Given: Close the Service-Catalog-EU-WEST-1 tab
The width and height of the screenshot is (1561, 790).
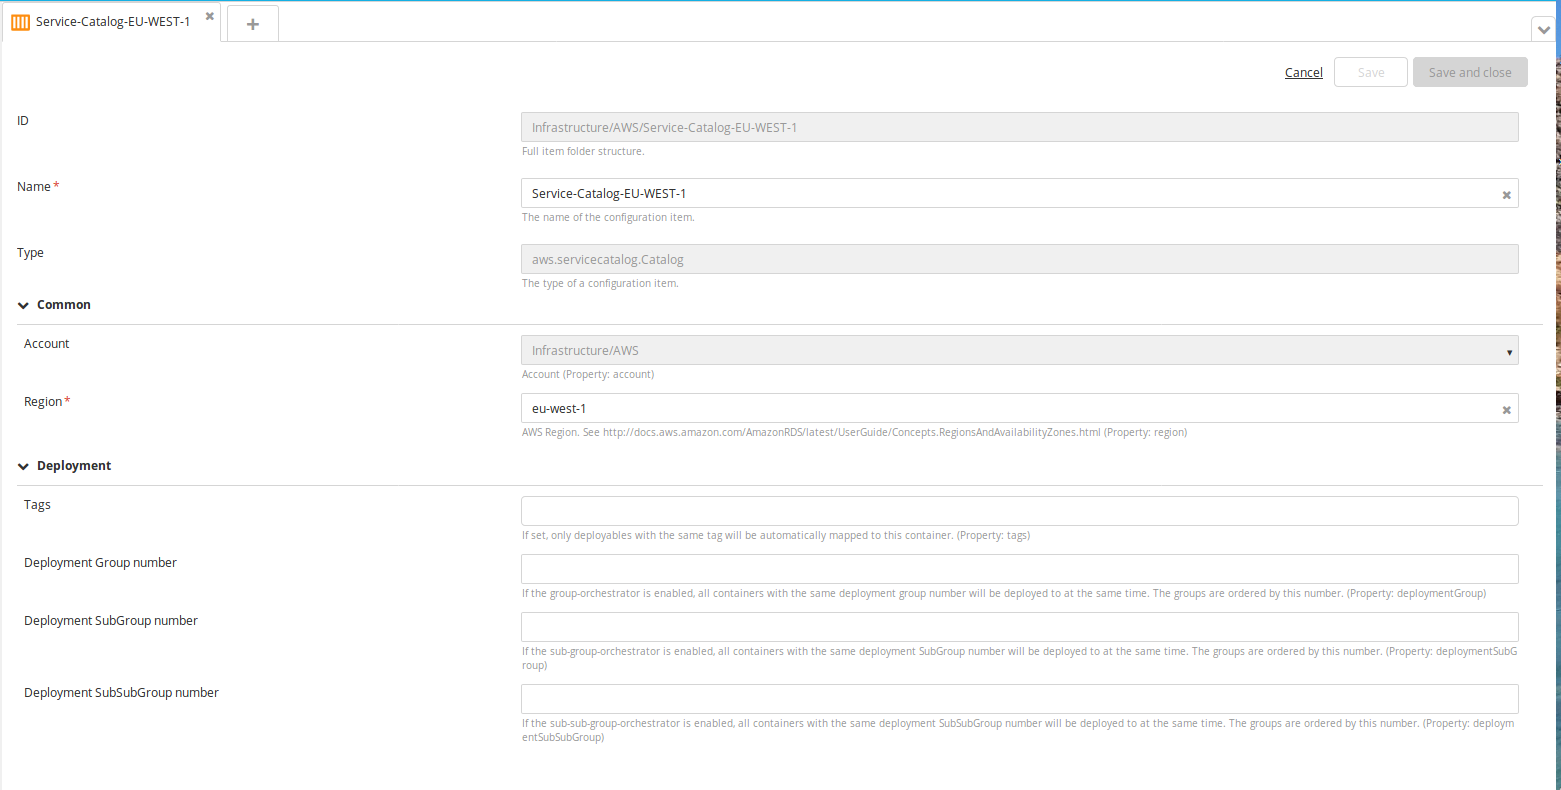Looking at the screenshot, I should (x=210, y=17).
